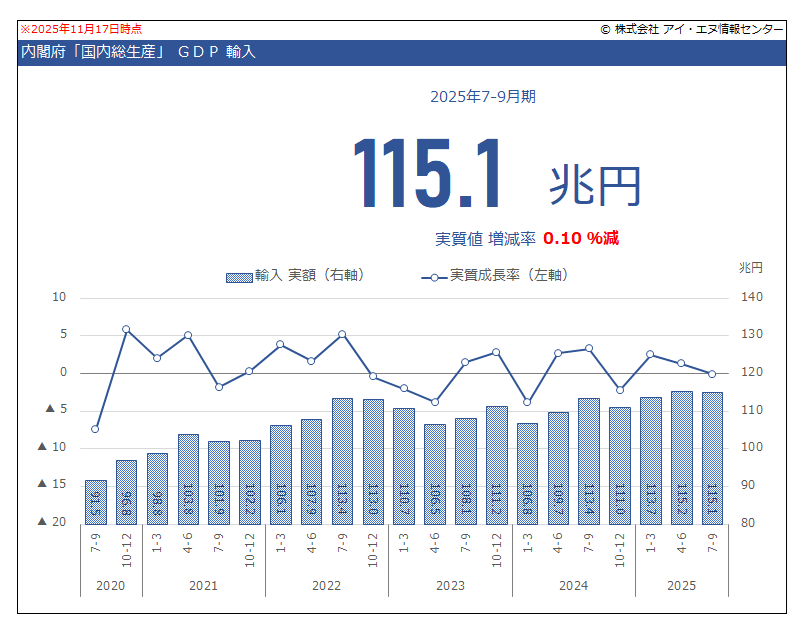The width and height of the screenshot is (804, 634).
Task: Click the 2025 4-6 bar labeled 115.2
Action: pos(682,456)
